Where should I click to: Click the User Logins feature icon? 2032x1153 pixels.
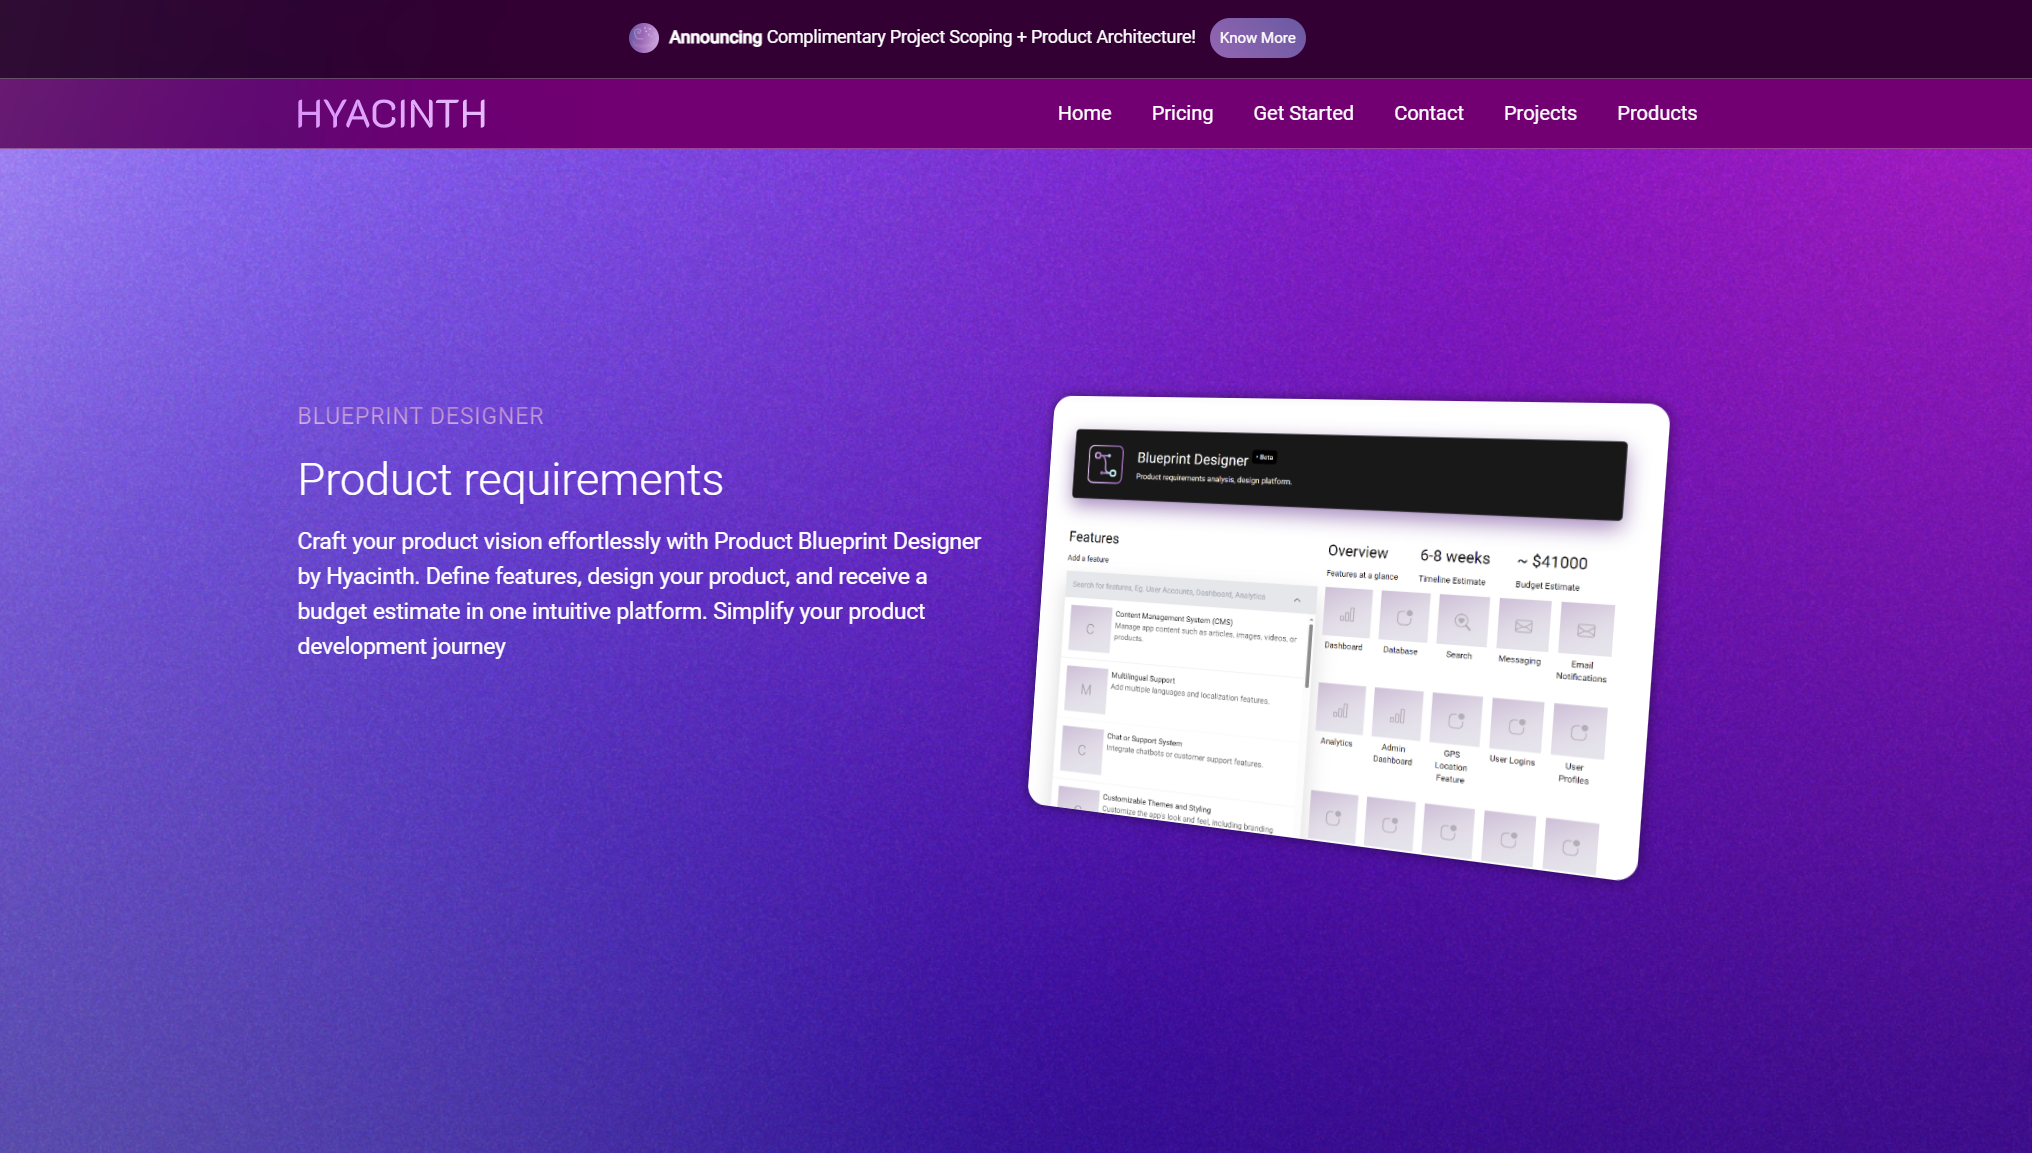tap(1517, 726)
